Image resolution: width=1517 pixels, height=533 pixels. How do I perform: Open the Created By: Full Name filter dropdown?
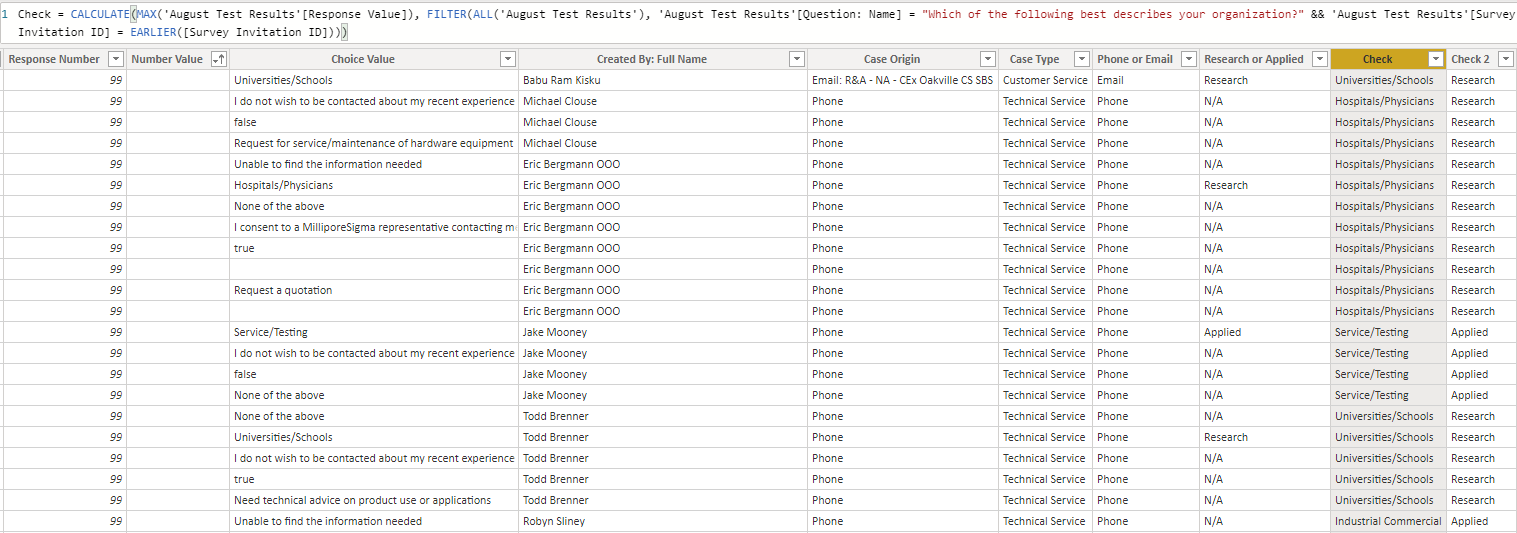[796, 59]
